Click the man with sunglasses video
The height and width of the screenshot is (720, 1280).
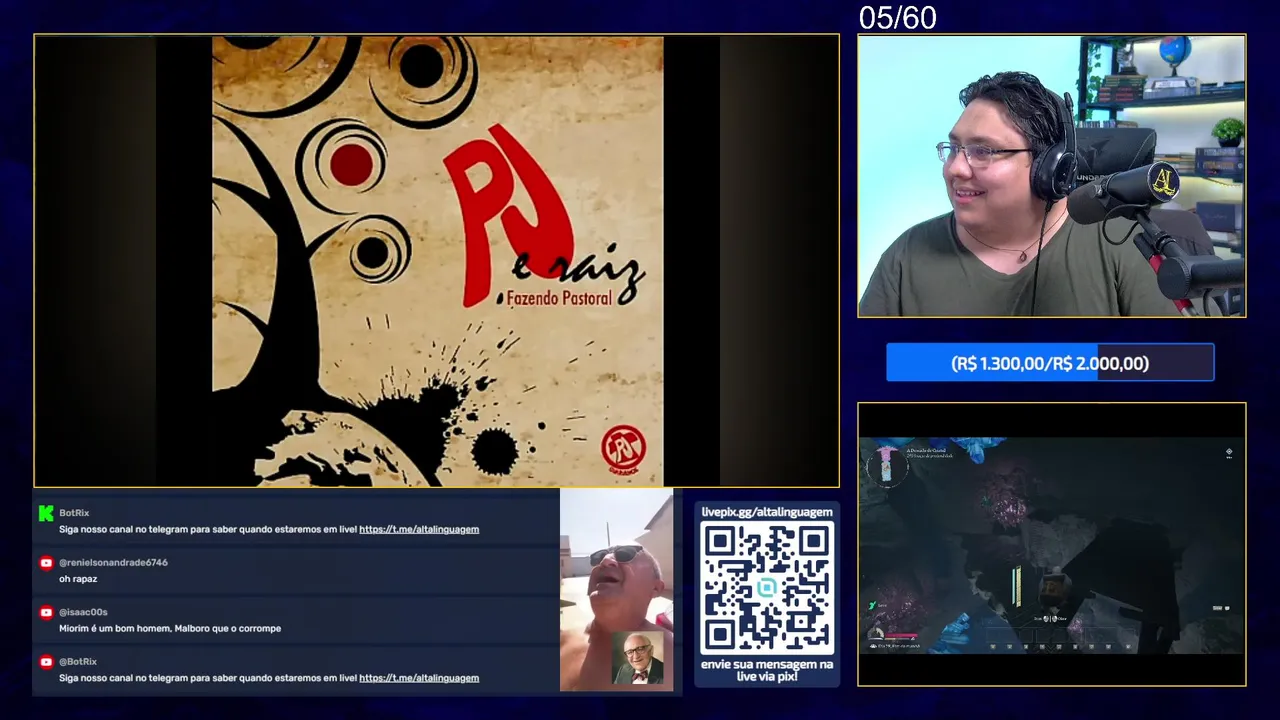[616, 590]
